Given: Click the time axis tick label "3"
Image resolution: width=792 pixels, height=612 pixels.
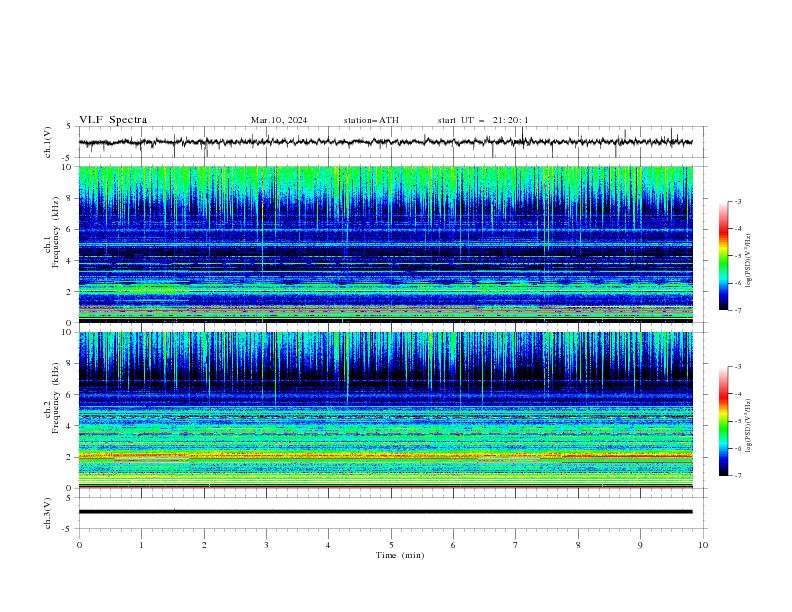Looking at the screenshot, I should [266, 545].
